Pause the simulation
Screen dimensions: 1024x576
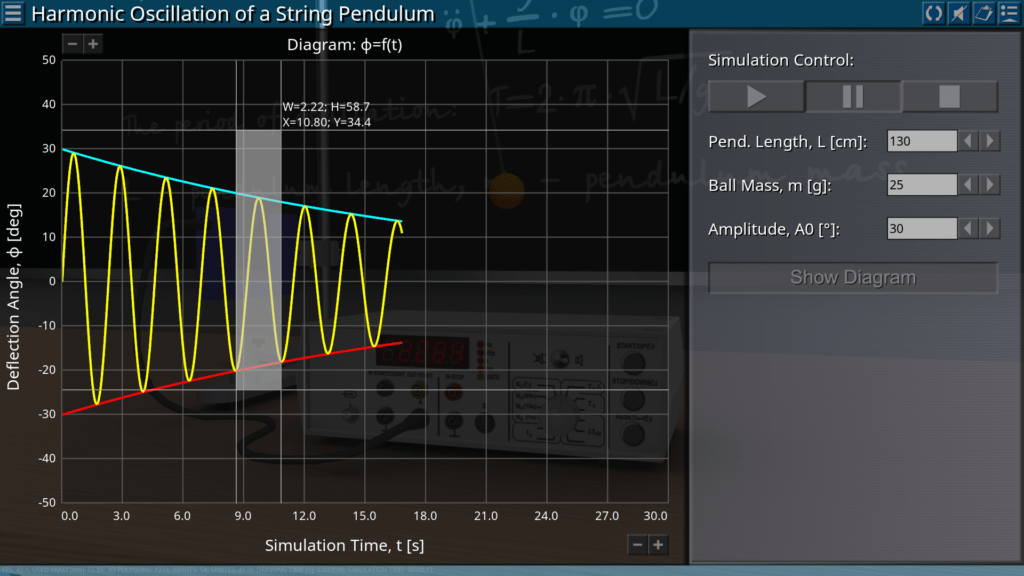(x=853, y=97)
